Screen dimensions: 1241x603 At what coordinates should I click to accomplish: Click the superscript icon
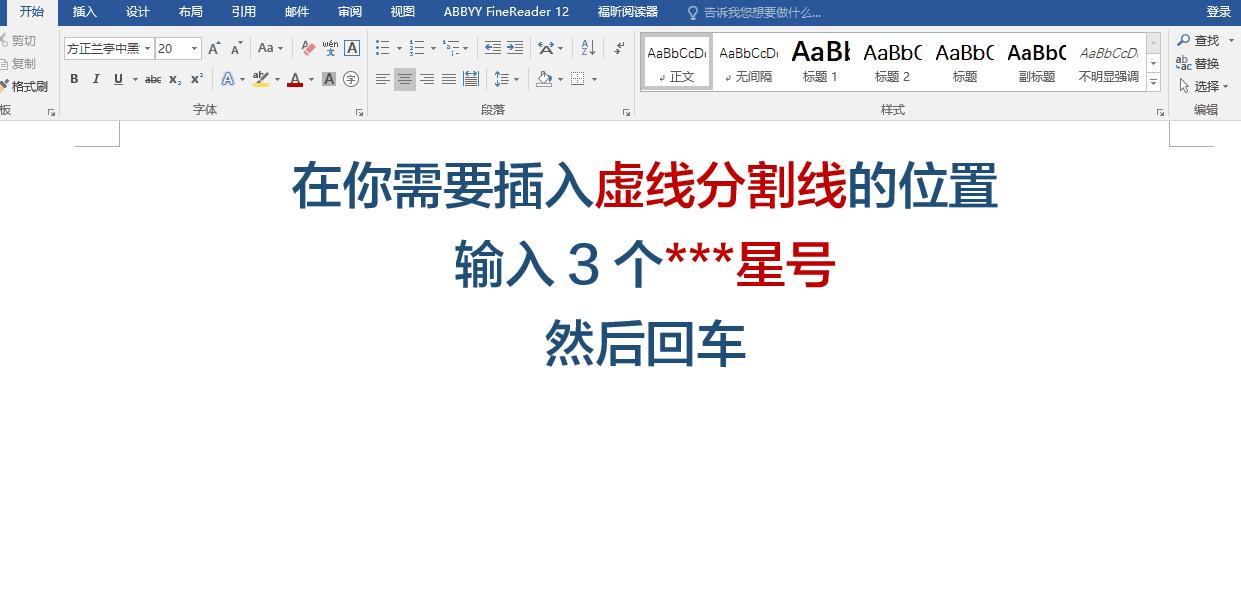point(196,79)
